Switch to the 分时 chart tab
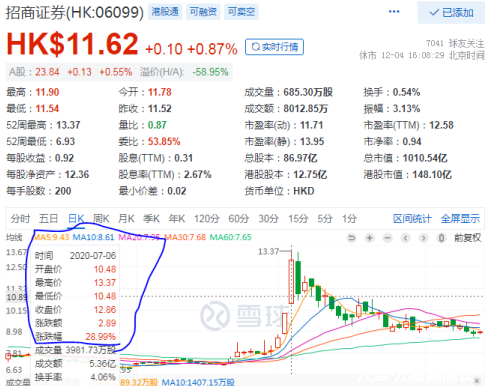 pyautogui.click(x=20, y=219)
